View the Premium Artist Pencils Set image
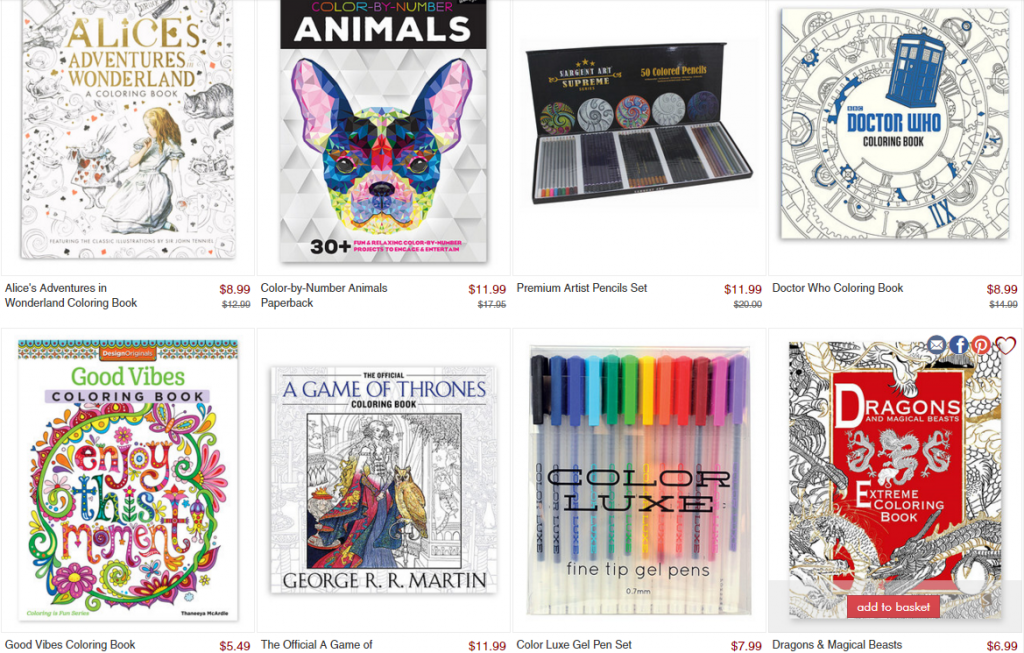 coord(639,123)
